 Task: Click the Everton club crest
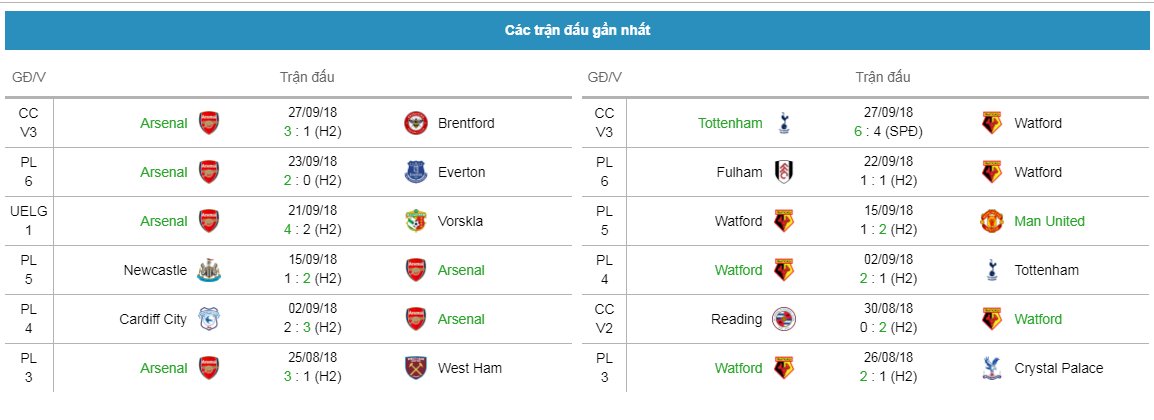(x=416, y=172)
